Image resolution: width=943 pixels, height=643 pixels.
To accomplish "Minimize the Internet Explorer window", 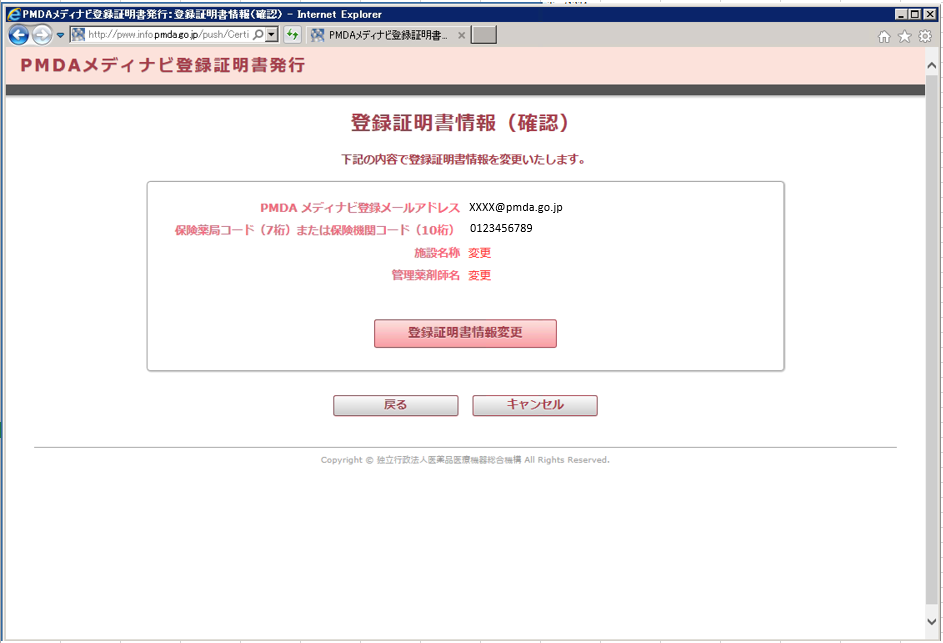I will (900, 14).
